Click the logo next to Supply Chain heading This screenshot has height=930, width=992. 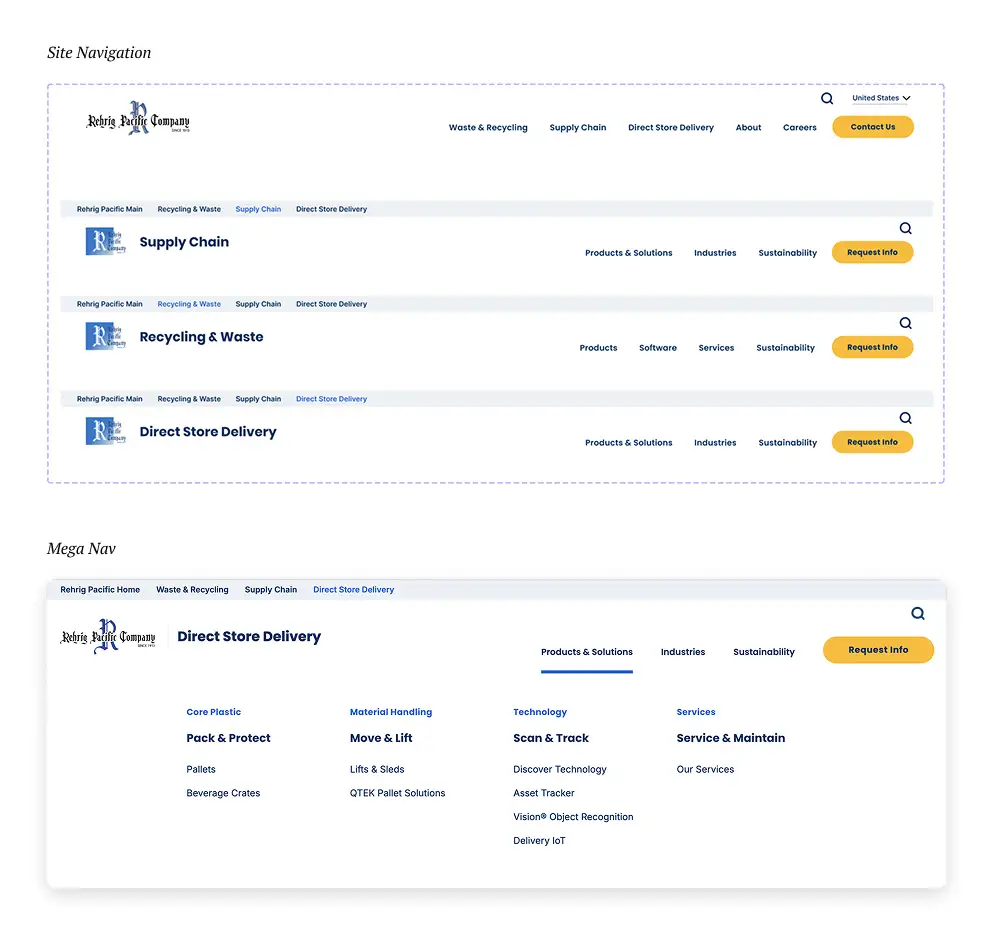[105, 240]
